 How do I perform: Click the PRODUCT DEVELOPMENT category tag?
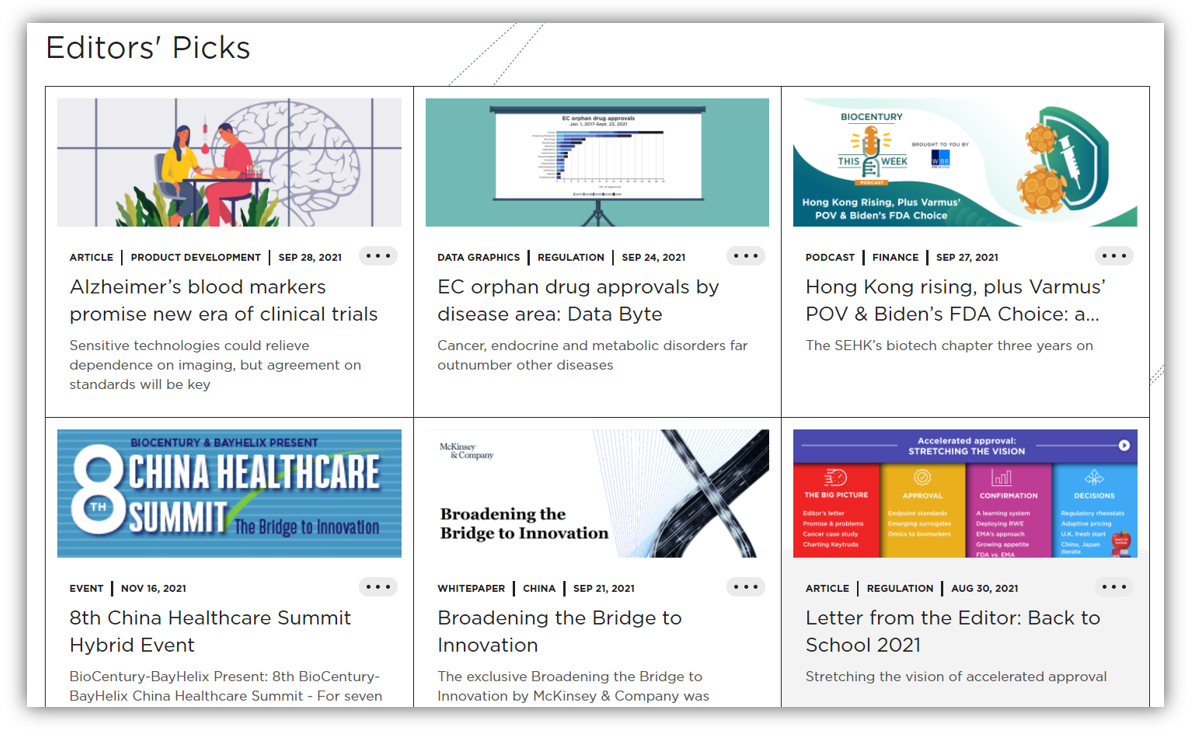coord(195,257)
